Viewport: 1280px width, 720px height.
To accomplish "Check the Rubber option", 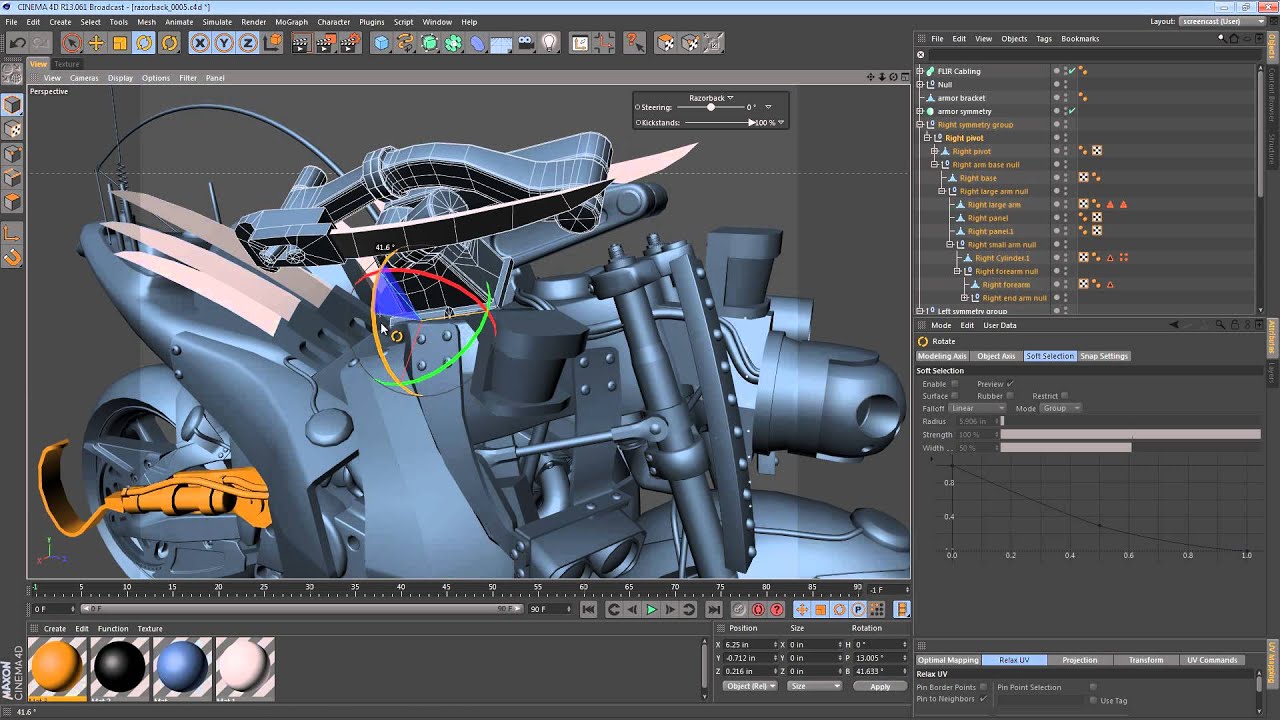I will (x=1010, y=396).
